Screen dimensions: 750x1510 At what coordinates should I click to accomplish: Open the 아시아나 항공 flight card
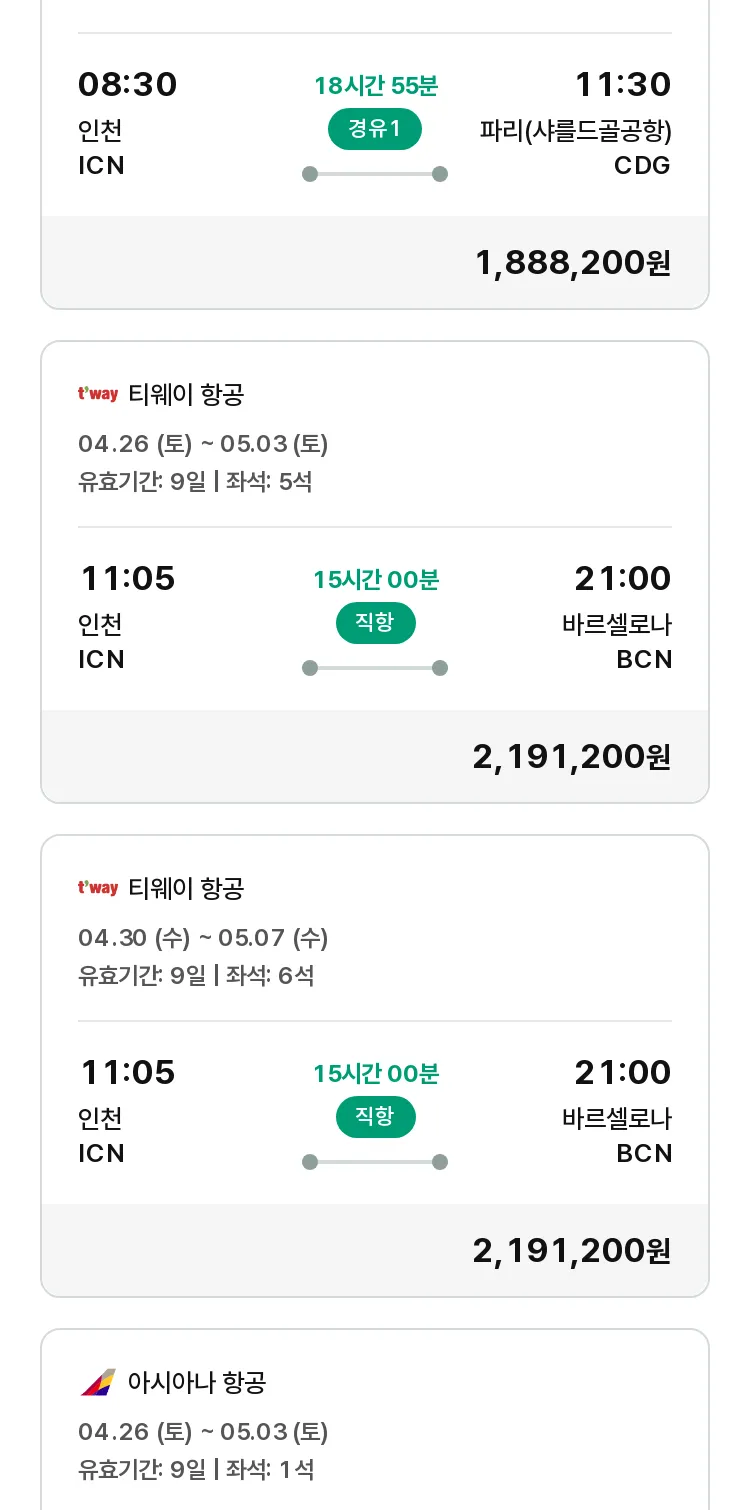tap(375, 1419)
